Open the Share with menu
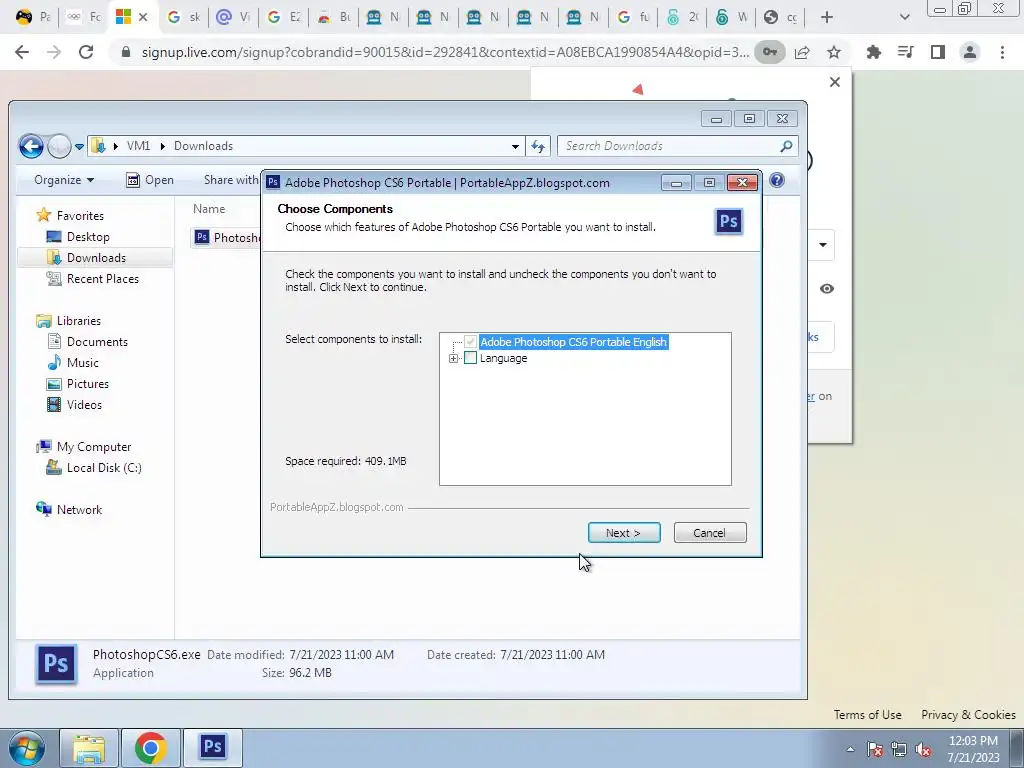 (231, 180)
